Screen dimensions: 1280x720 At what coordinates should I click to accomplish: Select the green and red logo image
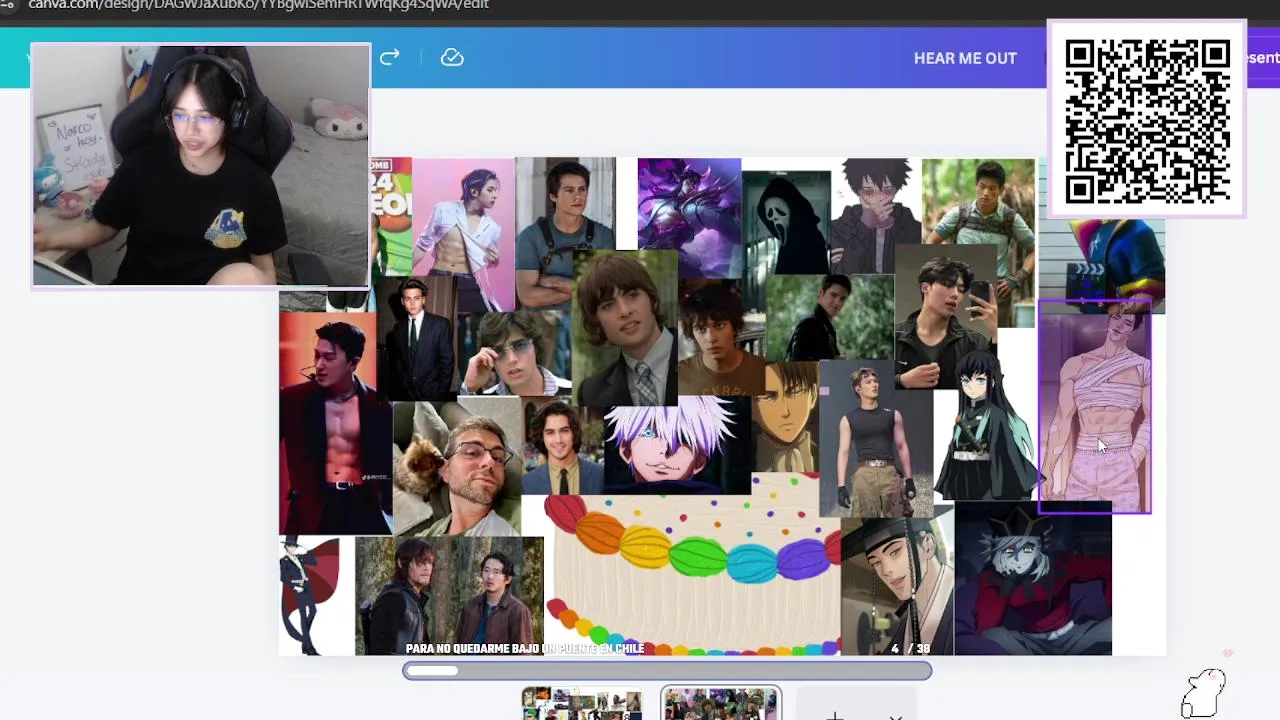pyautogui.click(x=391, y=216)
